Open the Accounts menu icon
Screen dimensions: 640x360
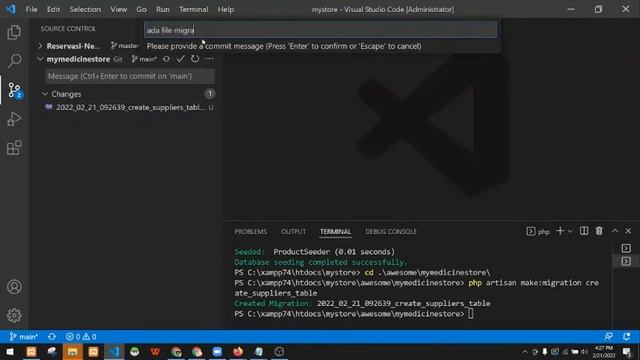pos(14,287)
